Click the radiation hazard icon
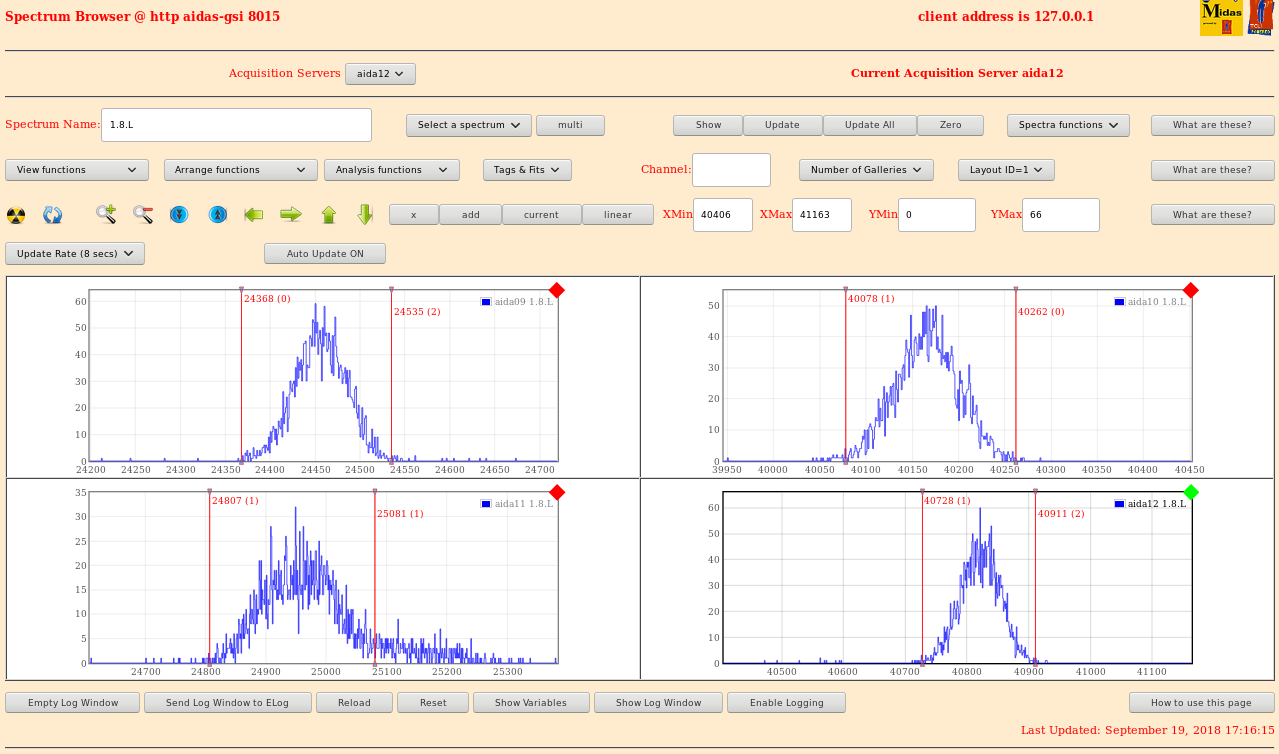This screenshot has width=1279, height=754. pyautogui.click(x=16, y=215)
